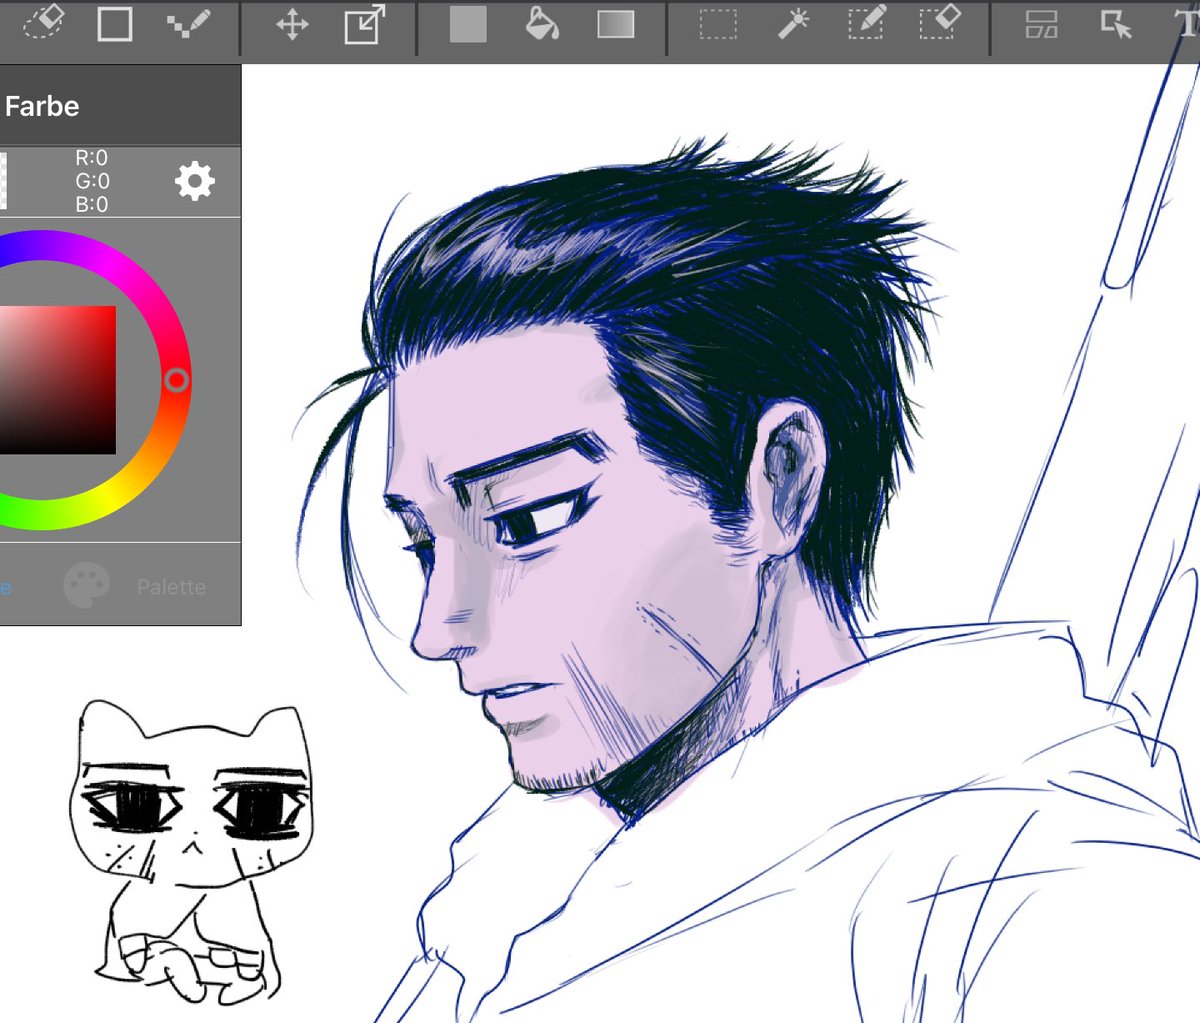Choose the rectangular Marquee selection tool

716,26
